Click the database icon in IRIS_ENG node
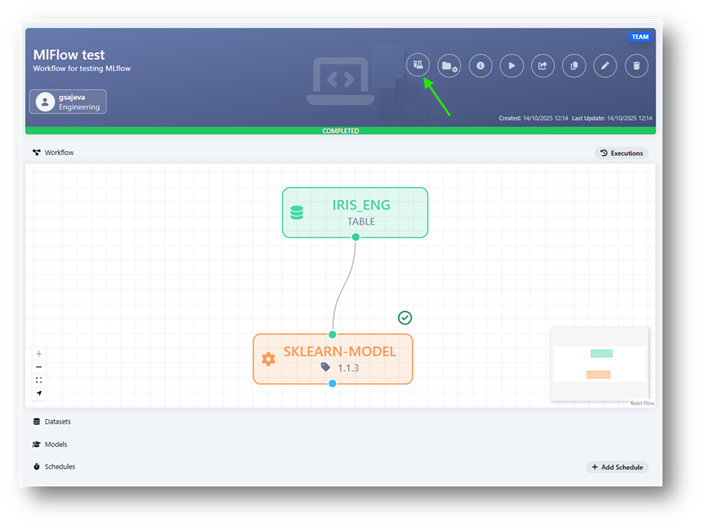 coord(297,212)
